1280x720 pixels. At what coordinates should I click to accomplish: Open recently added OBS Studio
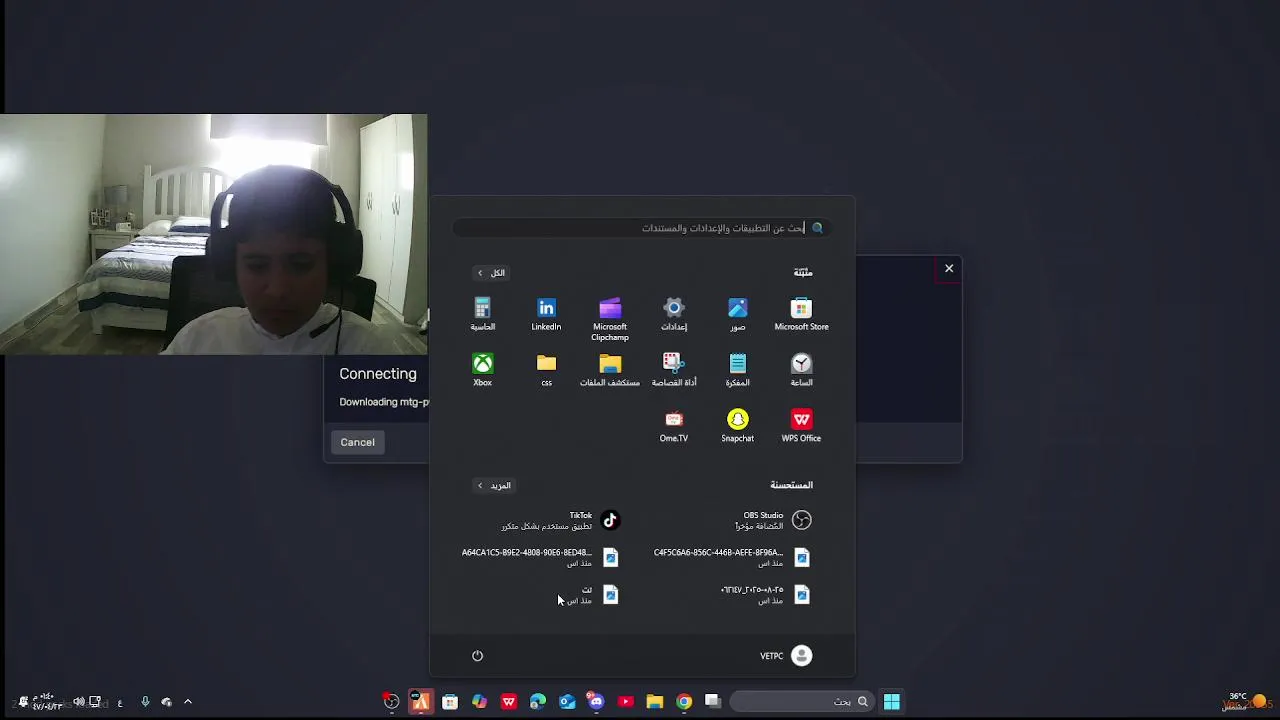773,520
